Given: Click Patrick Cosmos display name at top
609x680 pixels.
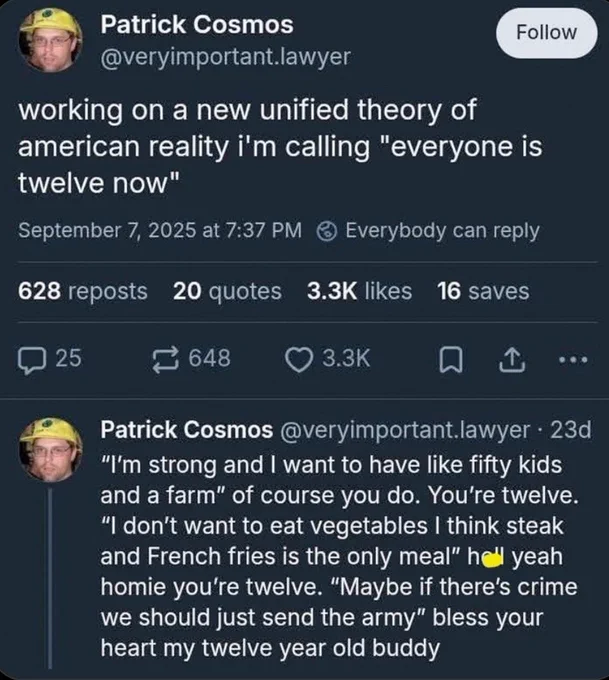Looking at the screenshot, I should click(197, 24).
